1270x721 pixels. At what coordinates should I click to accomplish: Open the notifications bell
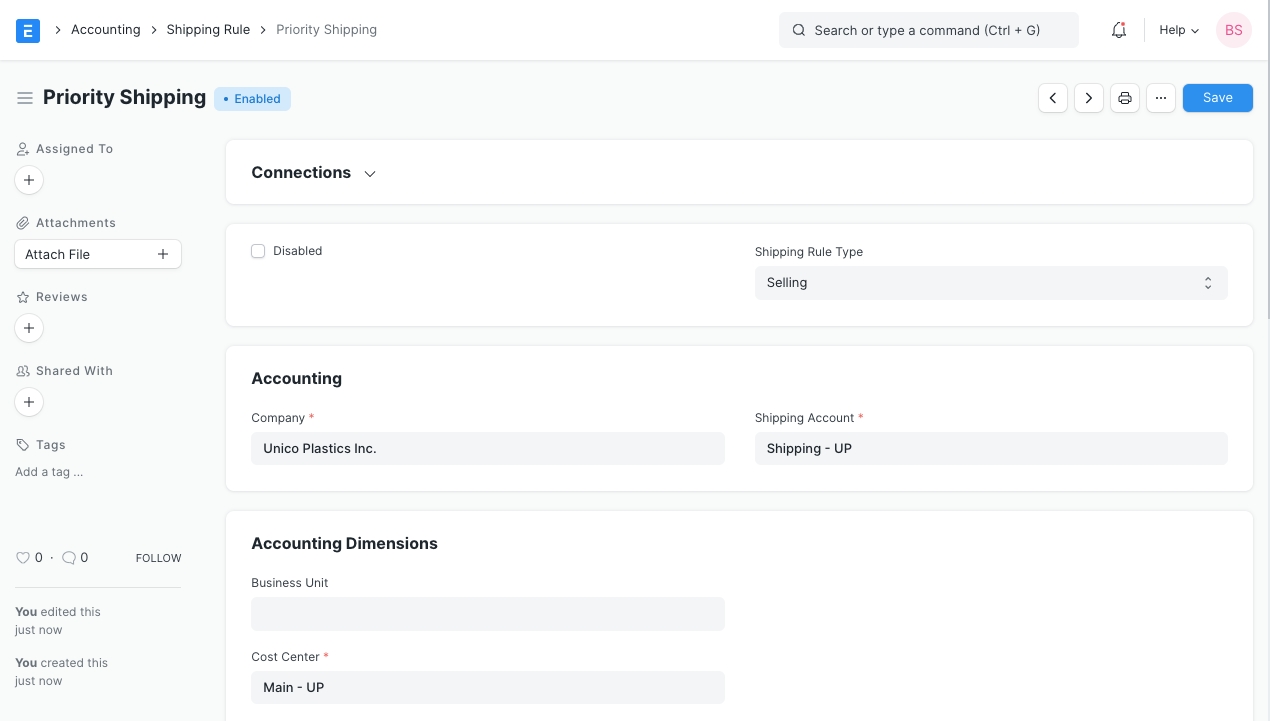tap(1119, 30)
